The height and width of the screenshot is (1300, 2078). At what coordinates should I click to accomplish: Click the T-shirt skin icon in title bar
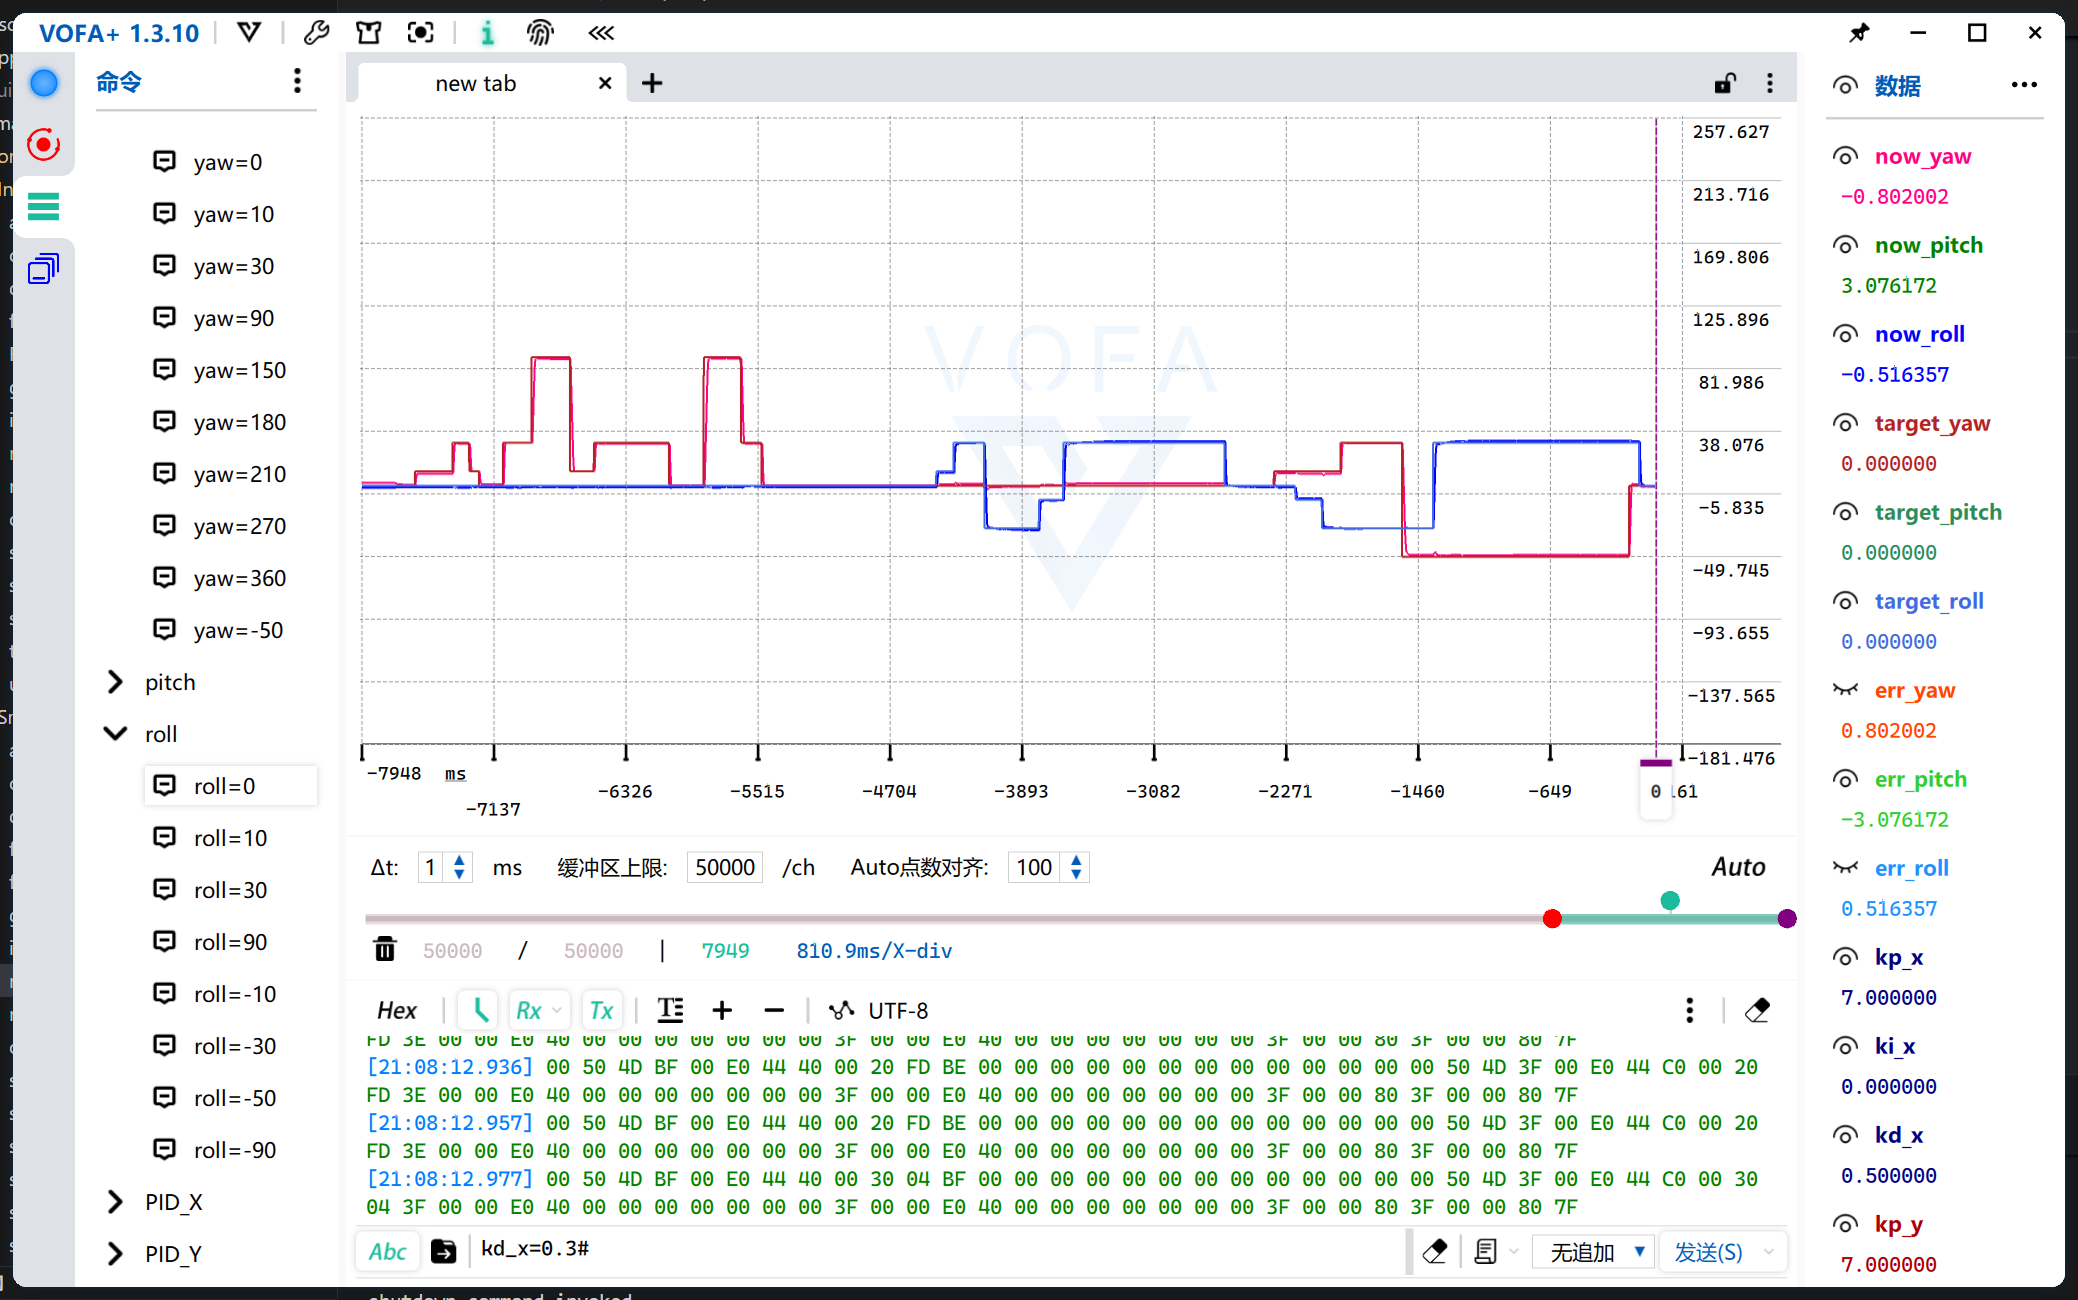[x=368, y=33]
